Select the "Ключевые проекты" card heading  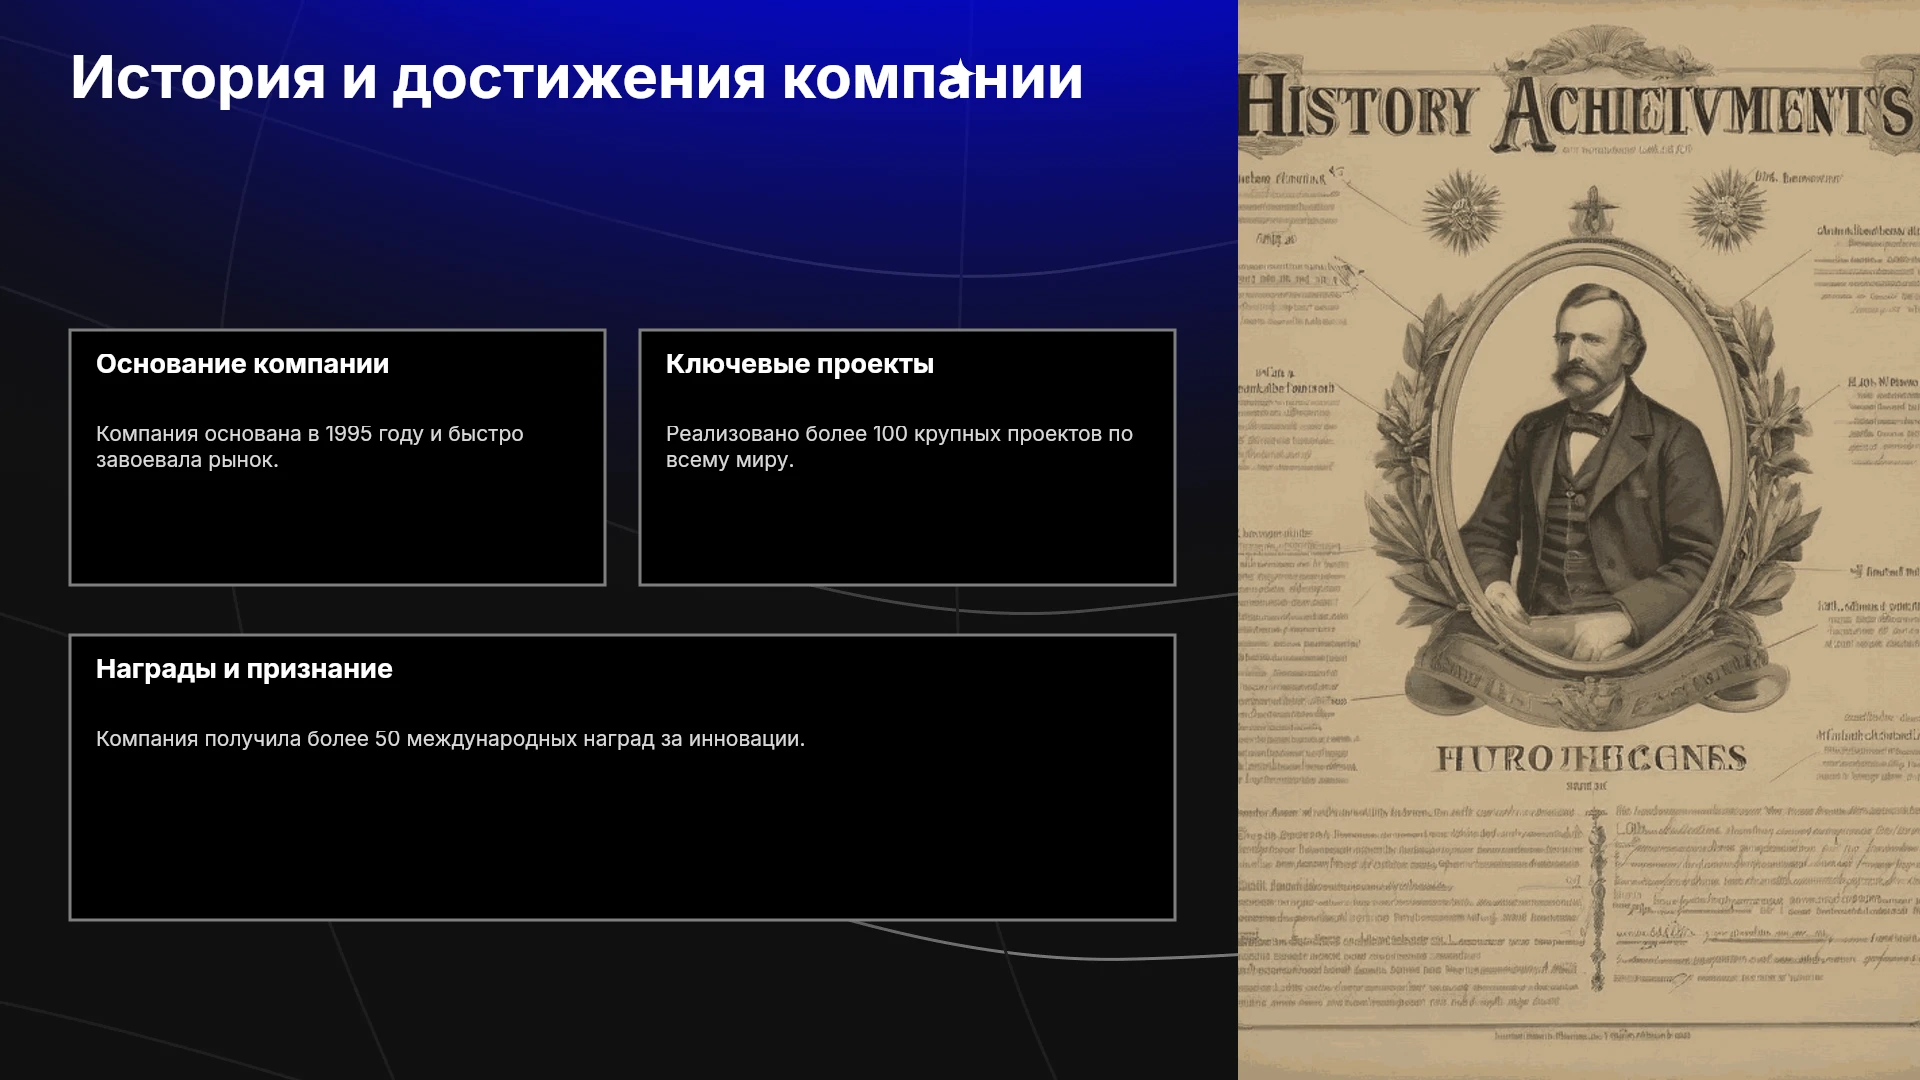[x=800, y=364]
